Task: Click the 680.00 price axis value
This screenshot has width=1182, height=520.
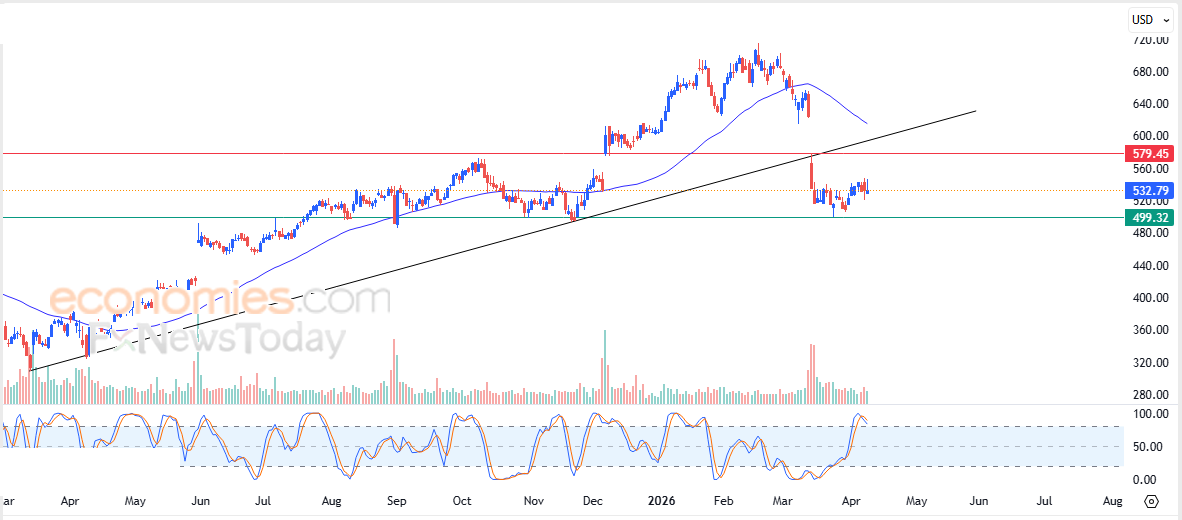Action: (1151, 72)
